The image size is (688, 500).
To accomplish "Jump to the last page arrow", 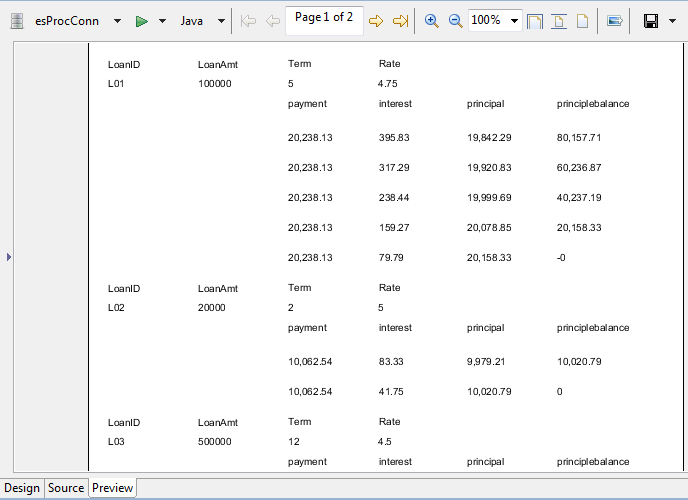I will 400,21.
